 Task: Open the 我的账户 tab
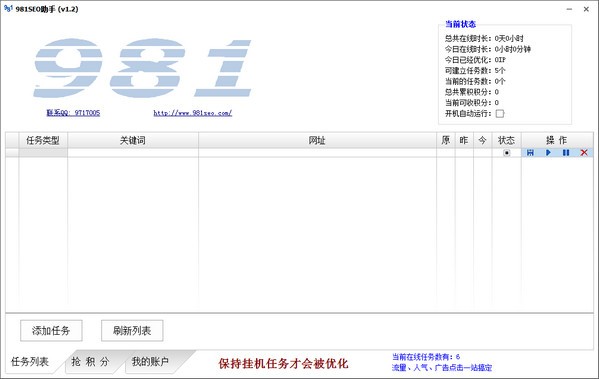click(150, 361)
